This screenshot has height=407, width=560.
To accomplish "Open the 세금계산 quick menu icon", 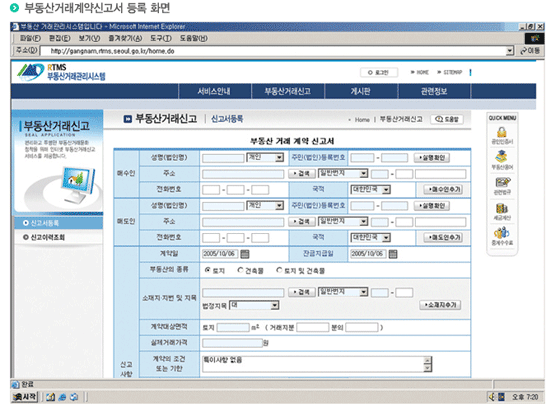I will click(x=502, y=211).
